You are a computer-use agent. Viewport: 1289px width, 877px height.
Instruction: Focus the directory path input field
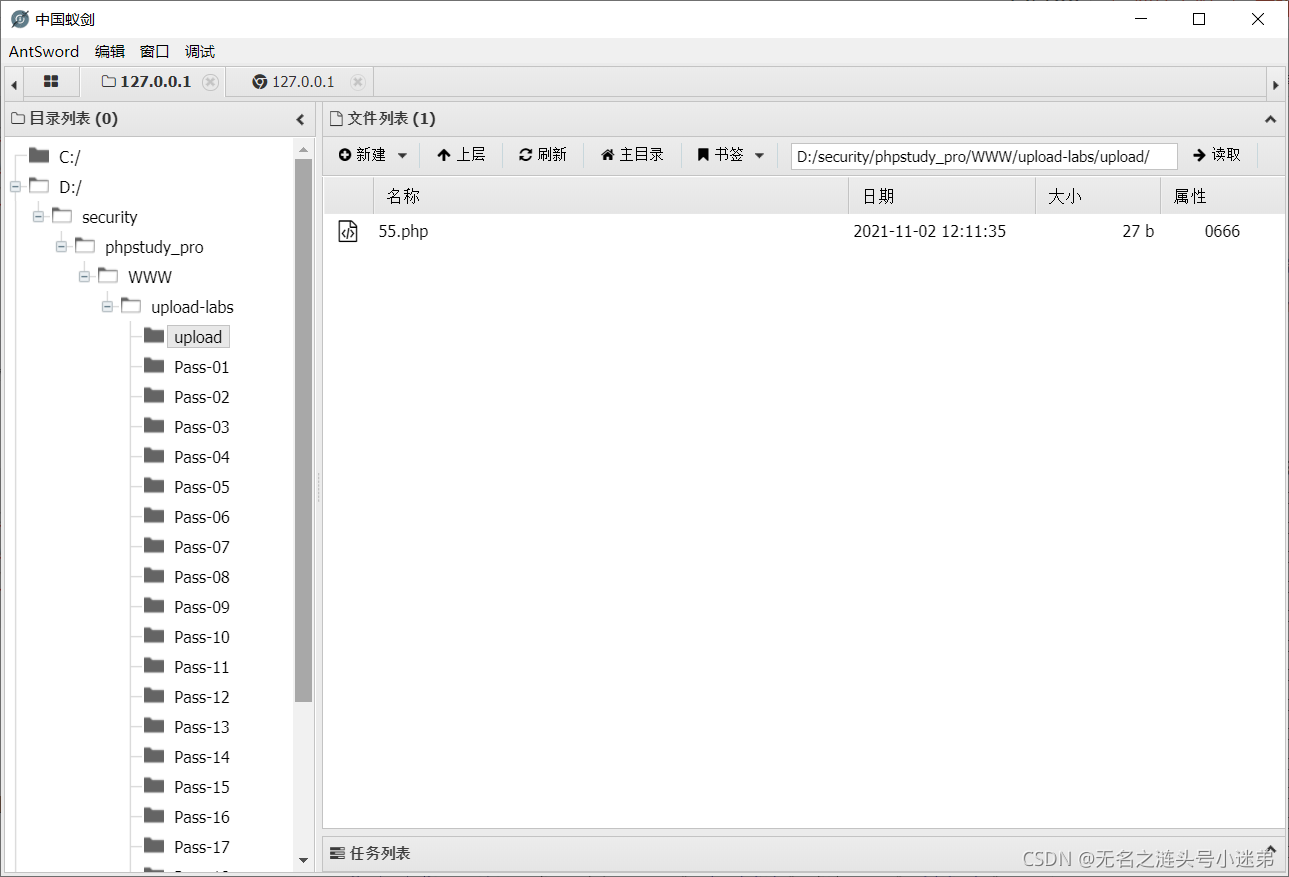[984, 156]
